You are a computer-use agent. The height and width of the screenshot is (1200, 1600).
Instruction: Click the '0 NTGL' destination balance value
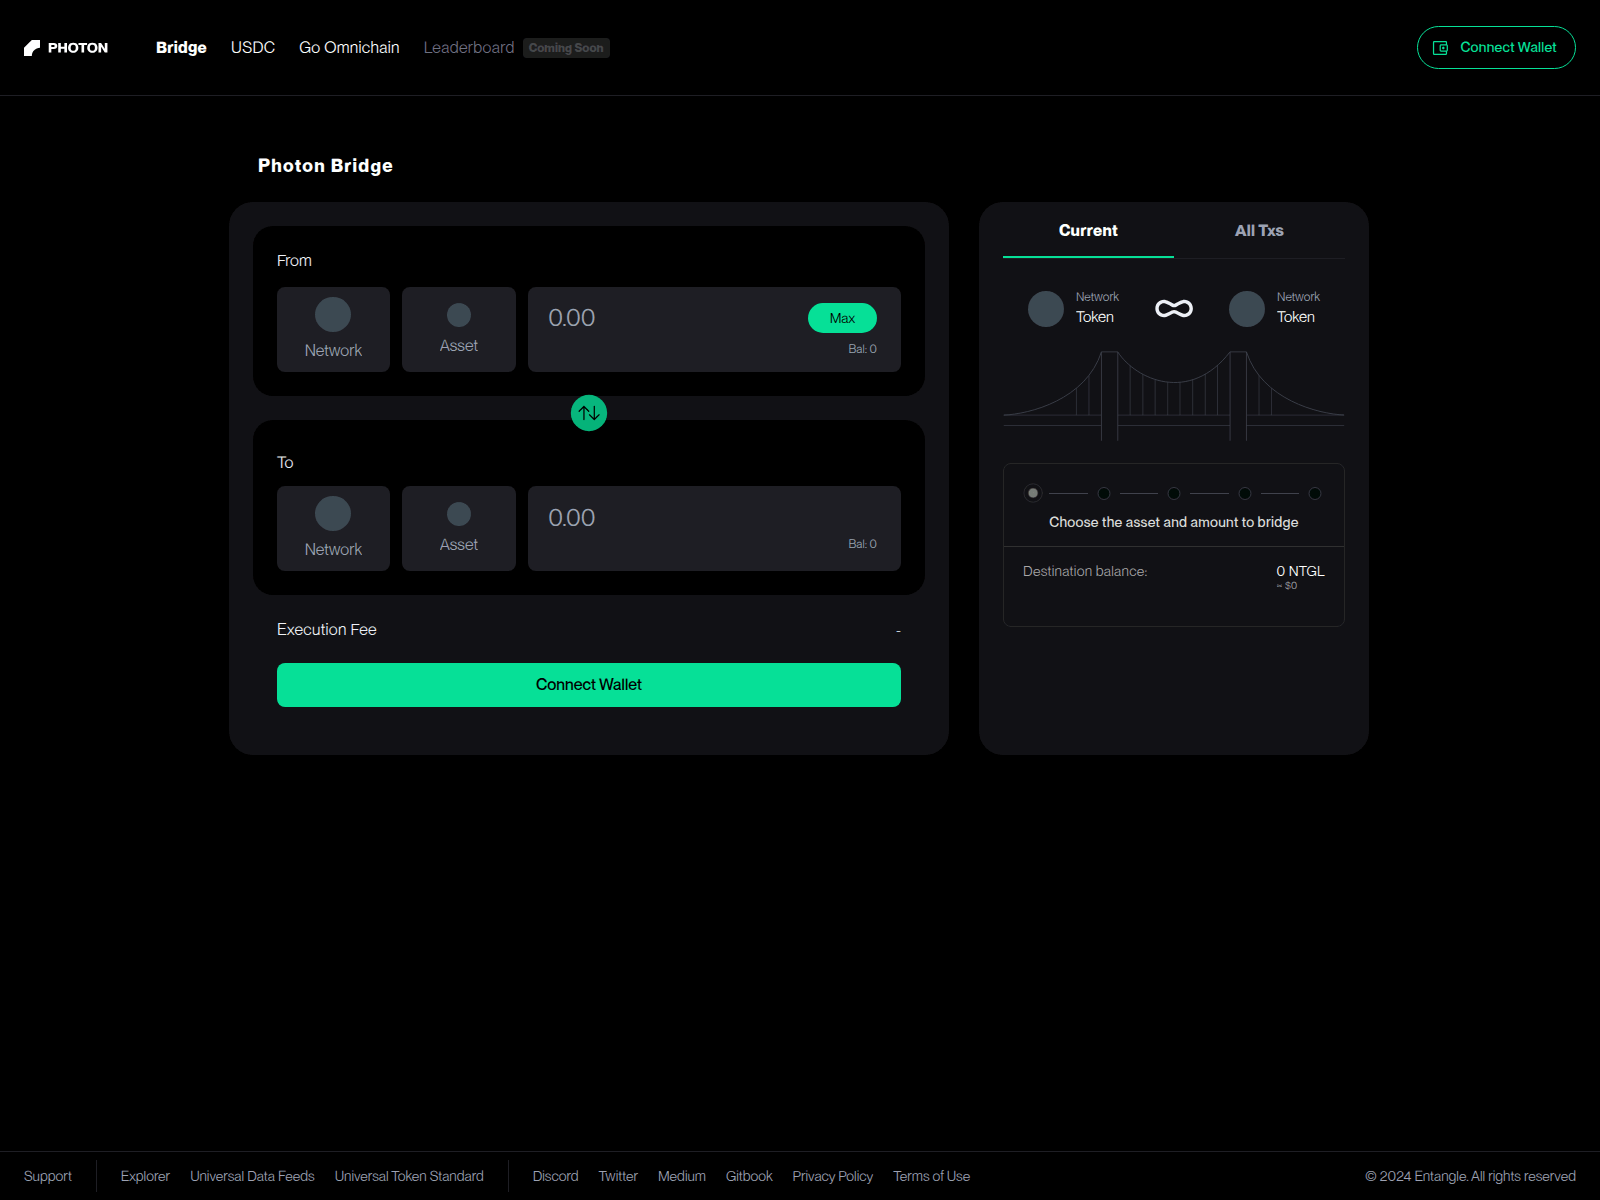pyautogui.click(x=1300, y=571)
